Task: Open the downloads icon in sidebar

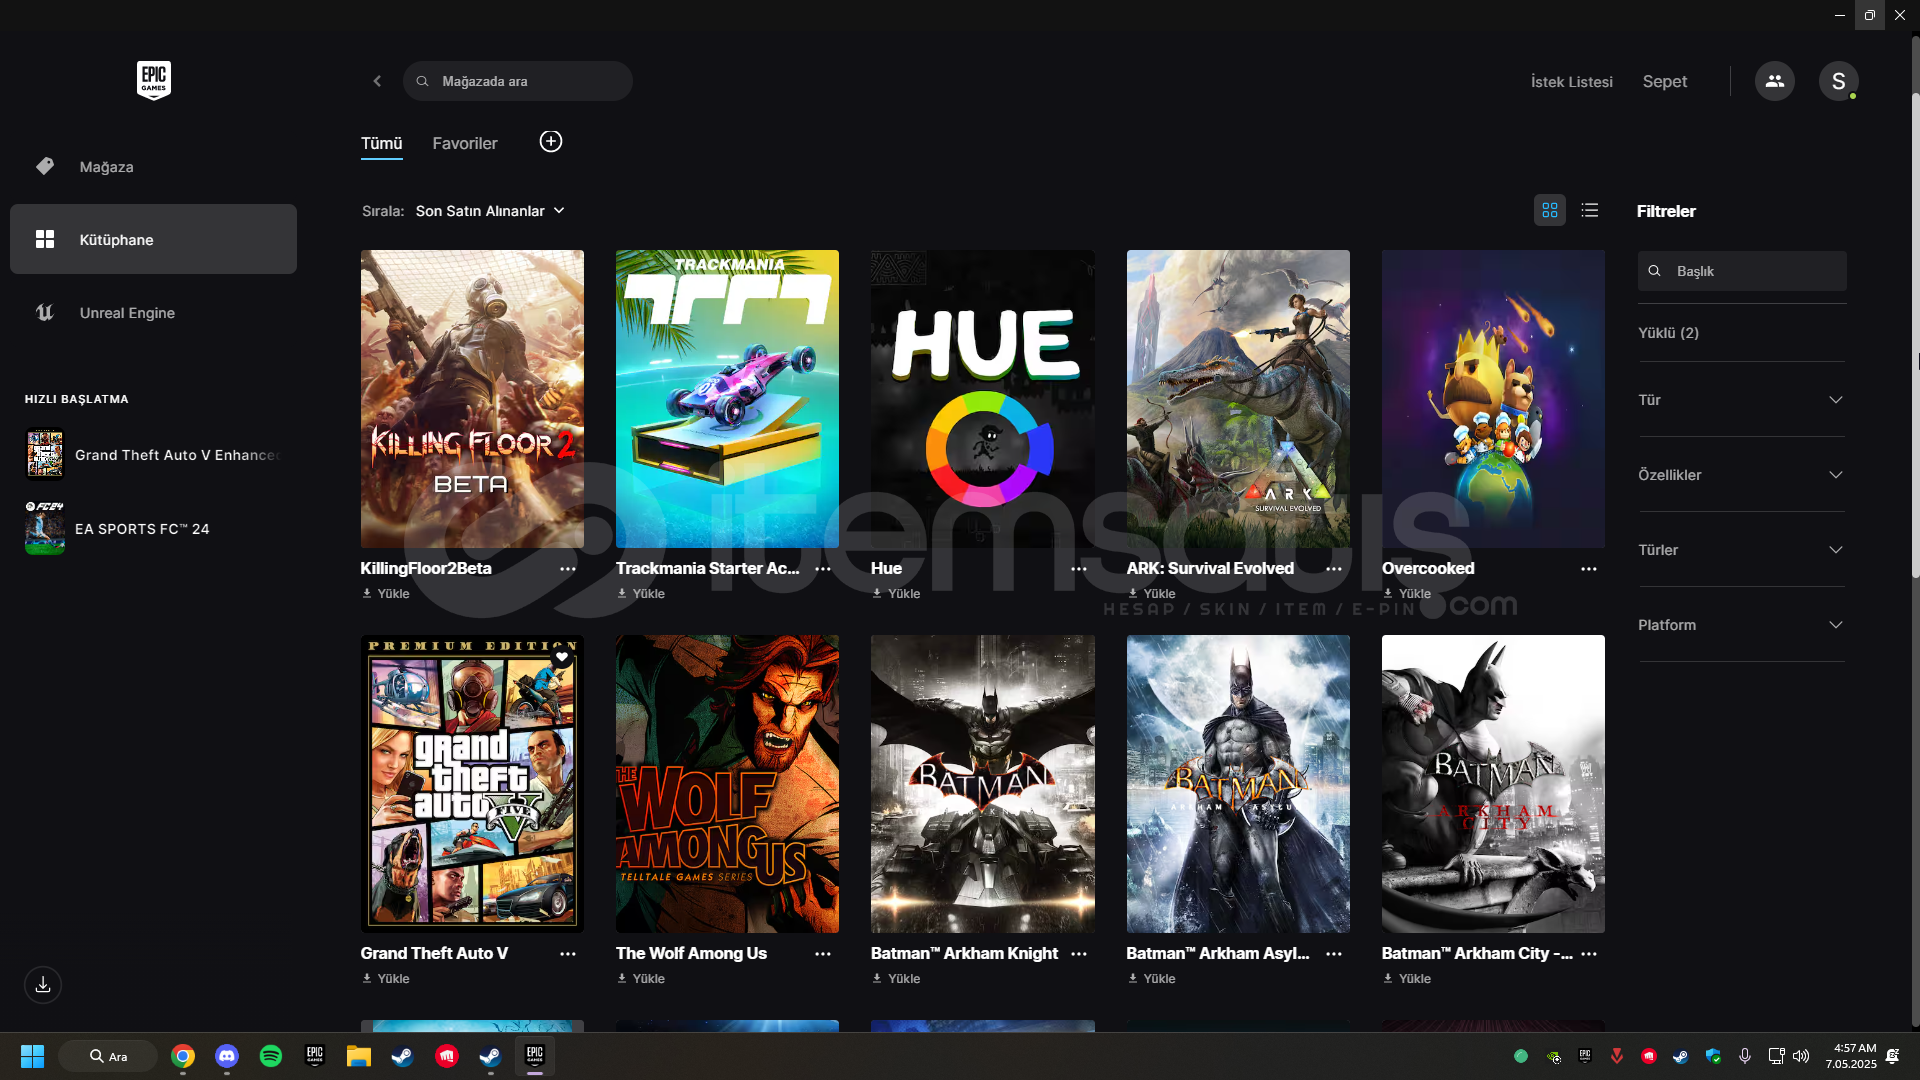Action: [43, 985]
